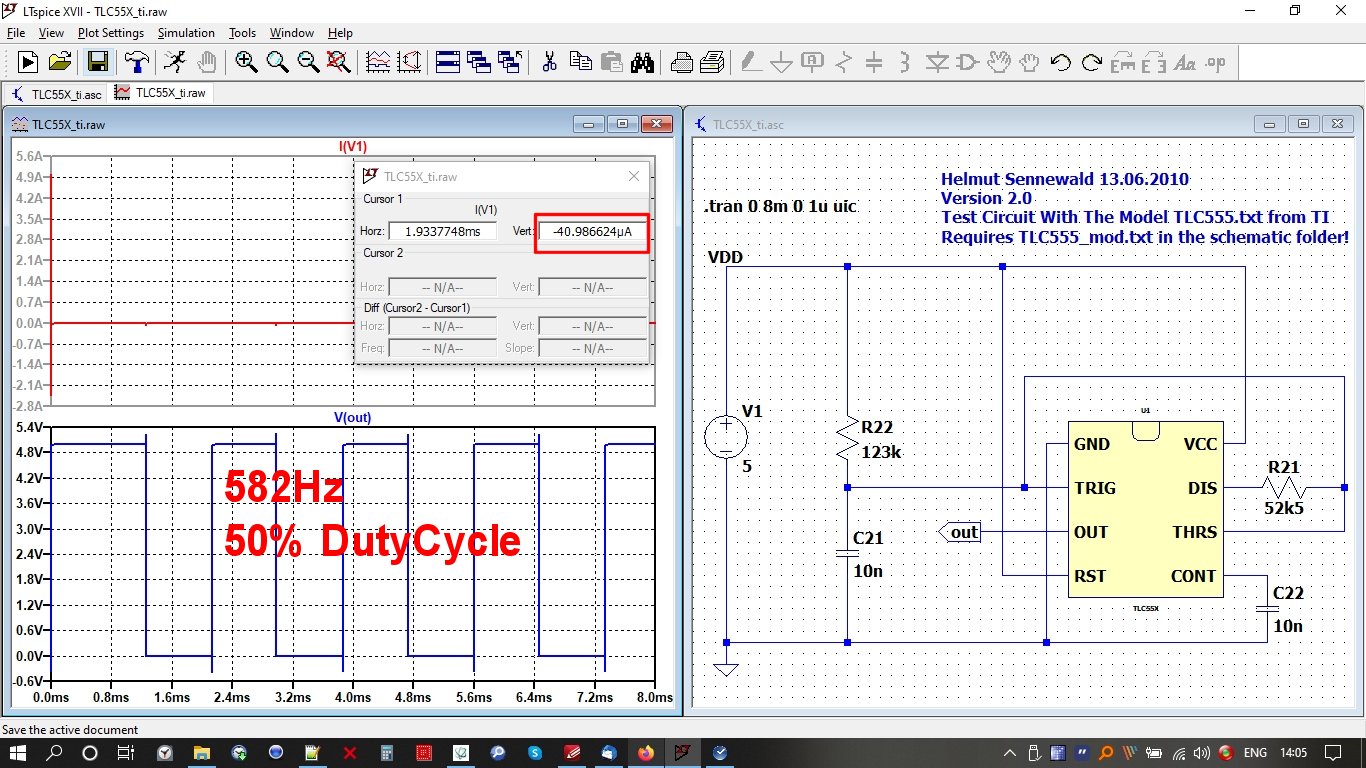Open the notification center icon
The image size is (1366, 768).
1332,752
